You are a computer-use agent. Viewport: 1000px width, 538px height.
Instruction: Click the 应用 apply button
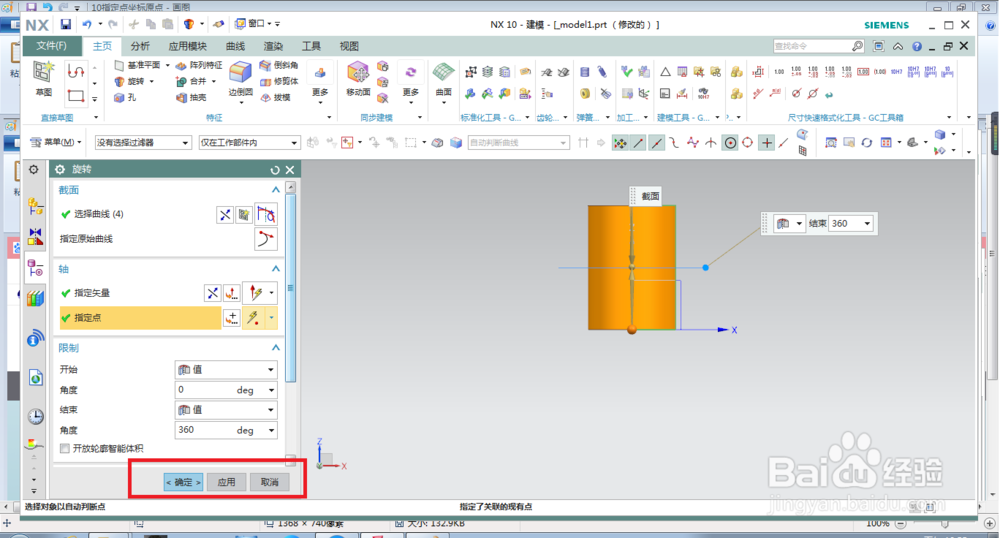(226, 482)
